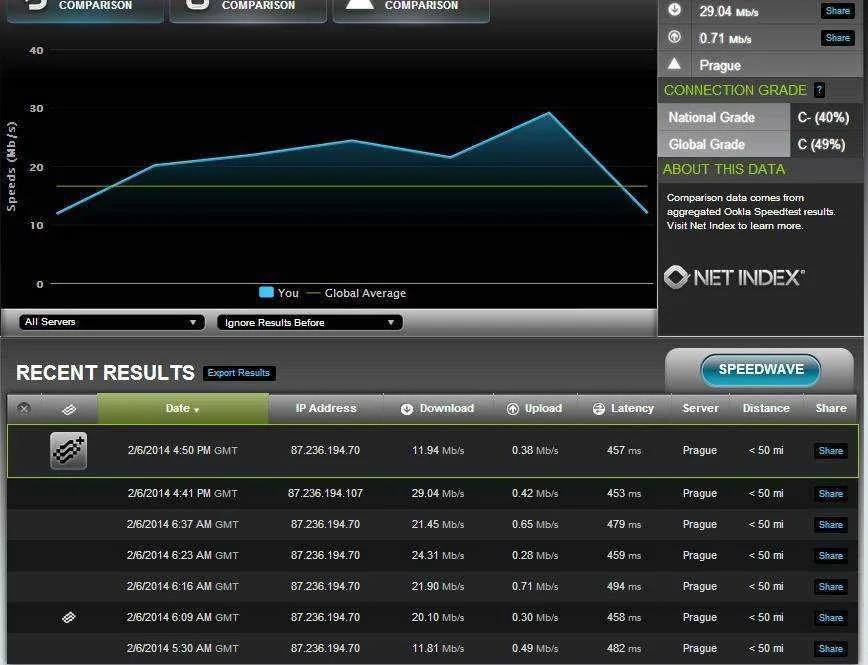Click the latency icon in Latency header
This screenshot has width=868, height=665.
tap(598, 409)
